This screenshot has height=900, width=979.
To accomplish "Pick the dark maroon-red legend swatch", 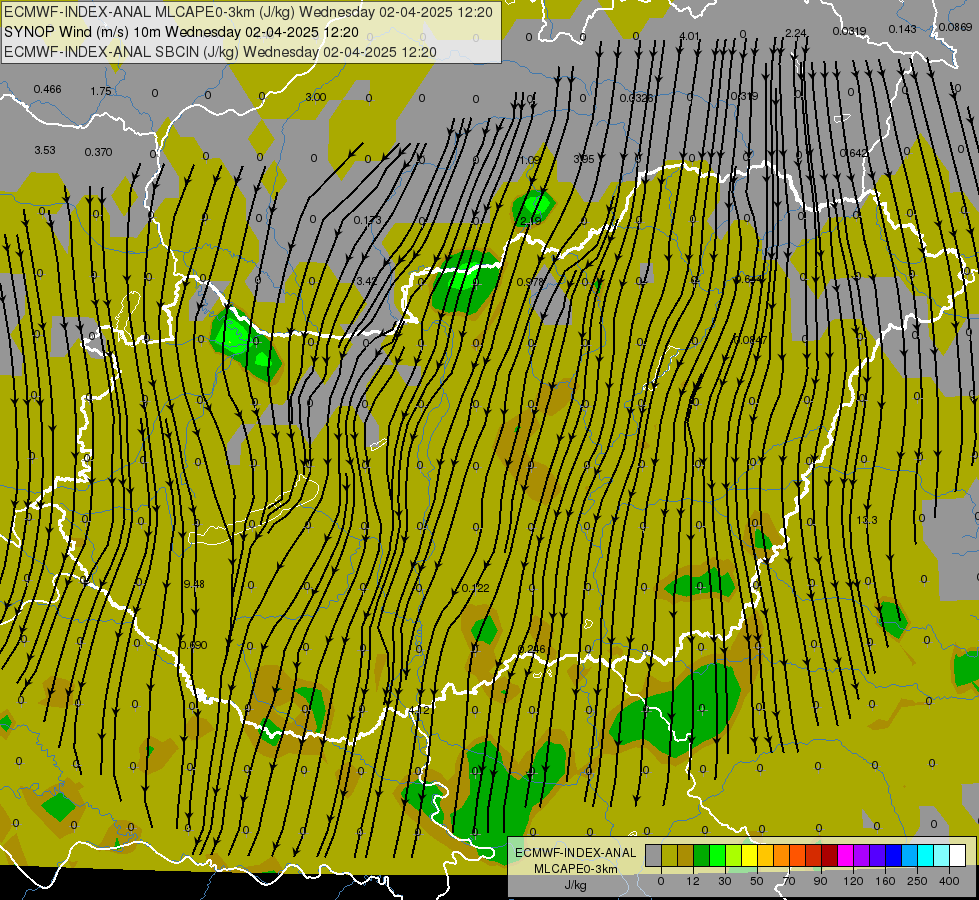I will (830, 855).
